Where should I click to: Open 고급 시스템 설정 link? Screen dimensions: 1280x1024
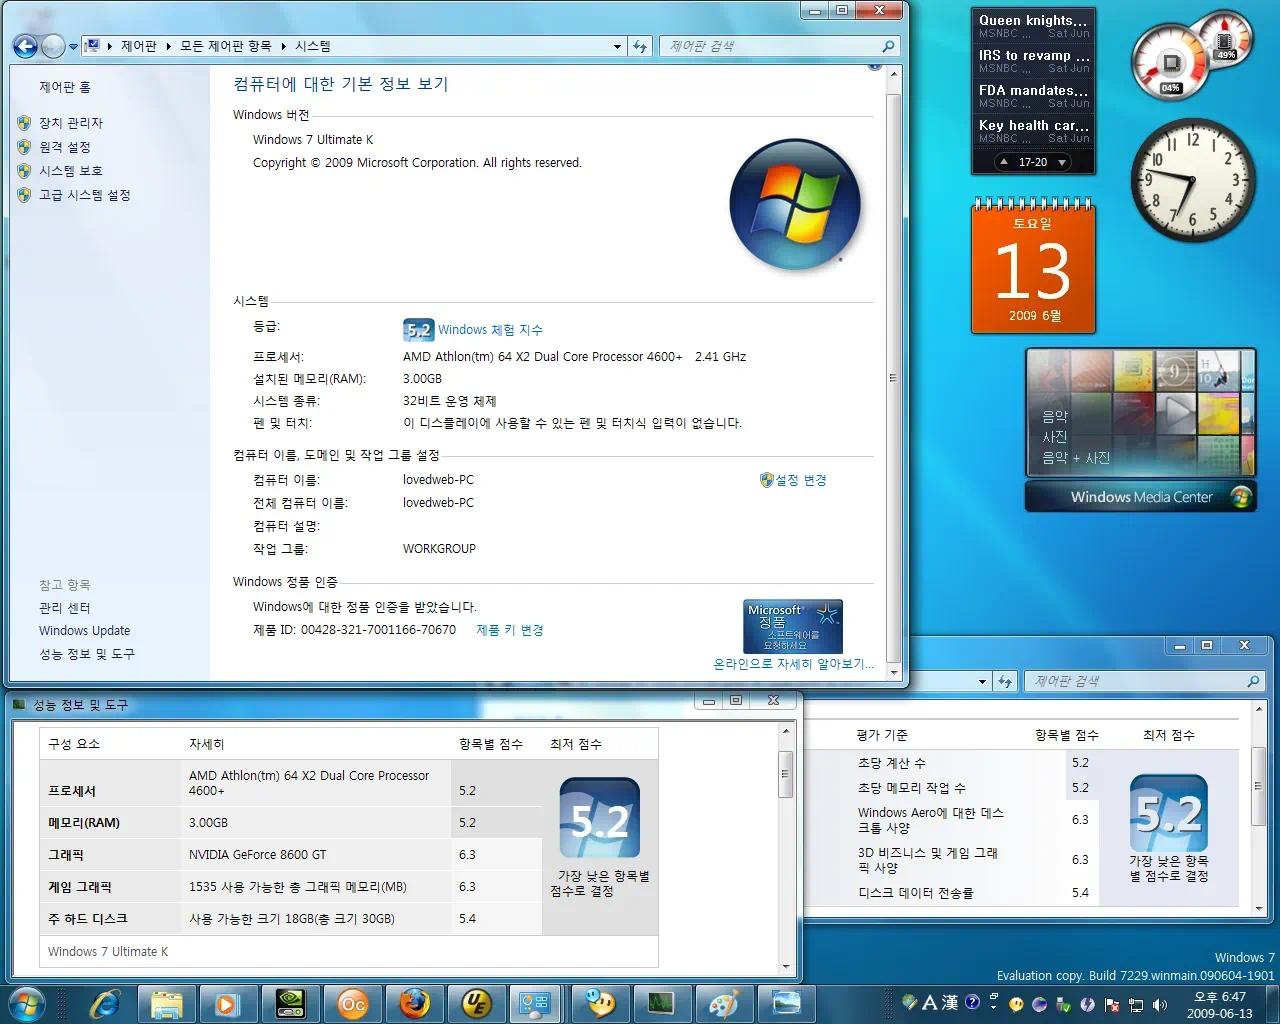[x=85, y=195]
